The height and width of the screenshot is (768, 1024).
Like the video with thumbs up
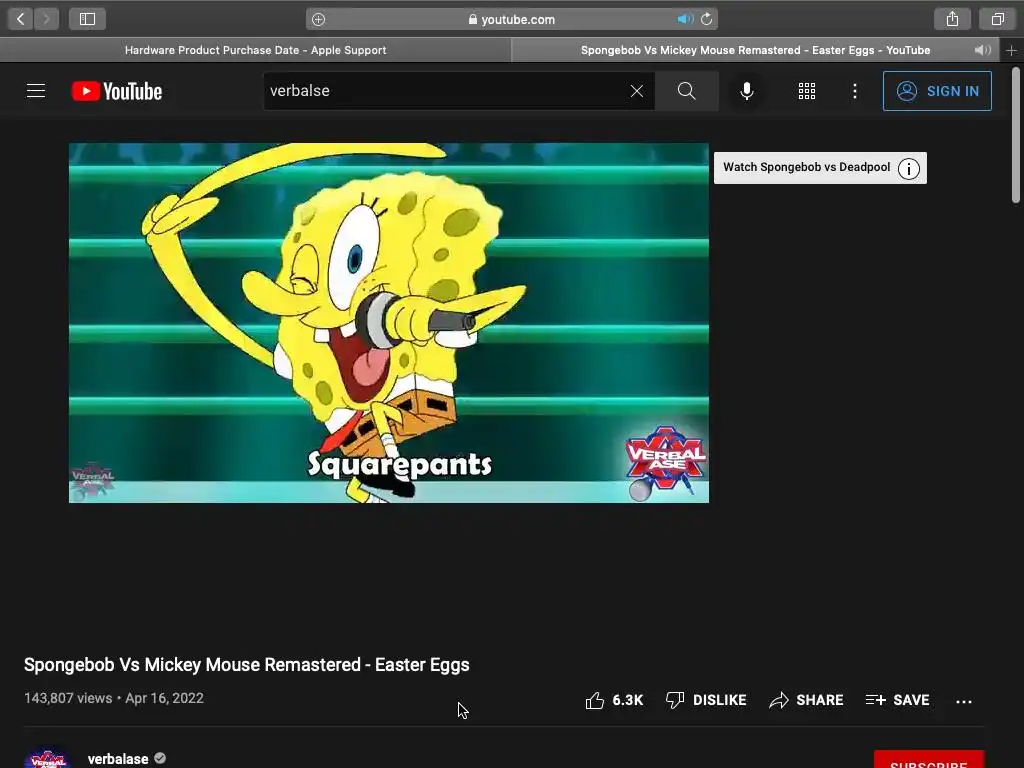point(614,700)
